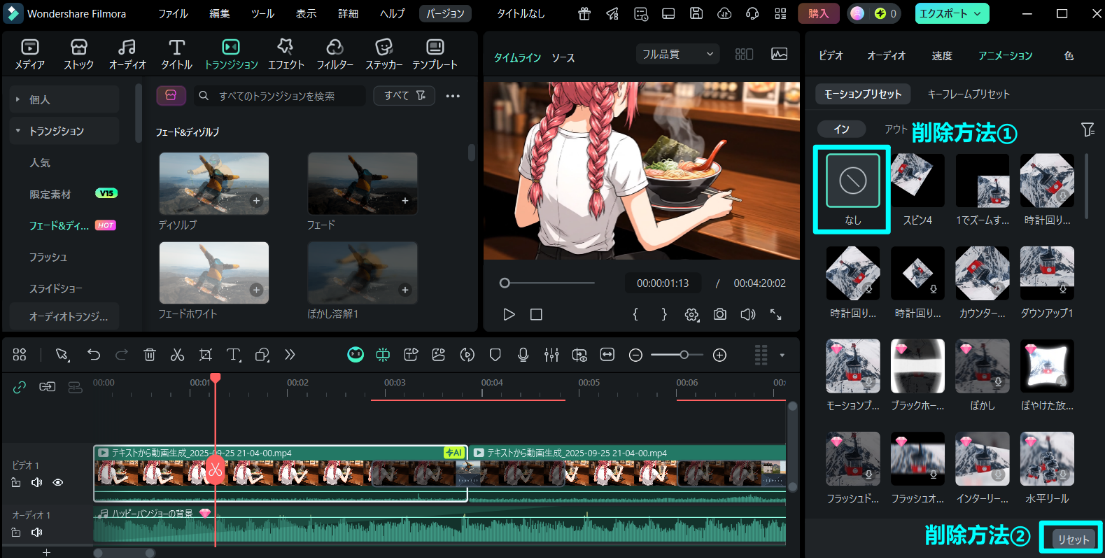Click the save floppy disk icon
1105x558 pixels.
[x=696, y=13]
